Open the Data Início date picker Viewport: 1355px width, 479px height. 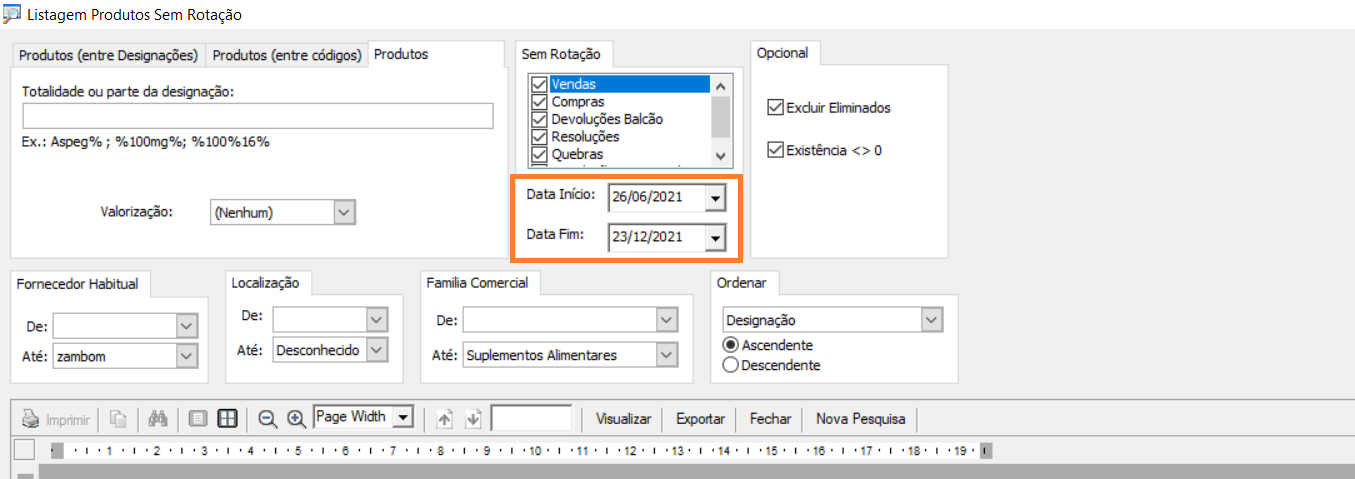click(x=714, y=198)
